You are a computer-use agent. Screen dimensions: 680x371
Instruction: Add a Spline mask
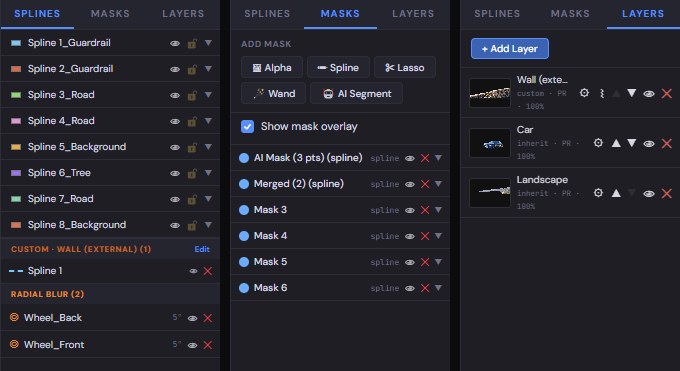[338, 68]
